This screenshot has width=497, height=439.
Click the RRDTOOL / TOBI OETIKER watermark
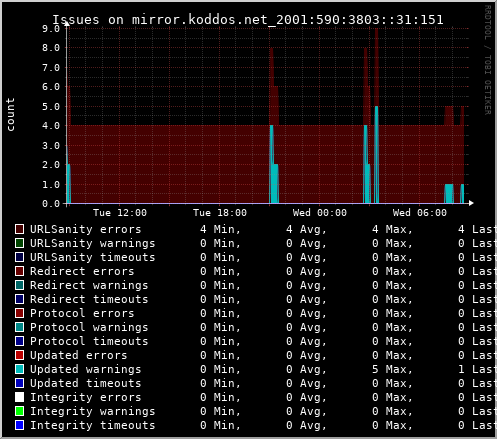[x=488, y=60]
